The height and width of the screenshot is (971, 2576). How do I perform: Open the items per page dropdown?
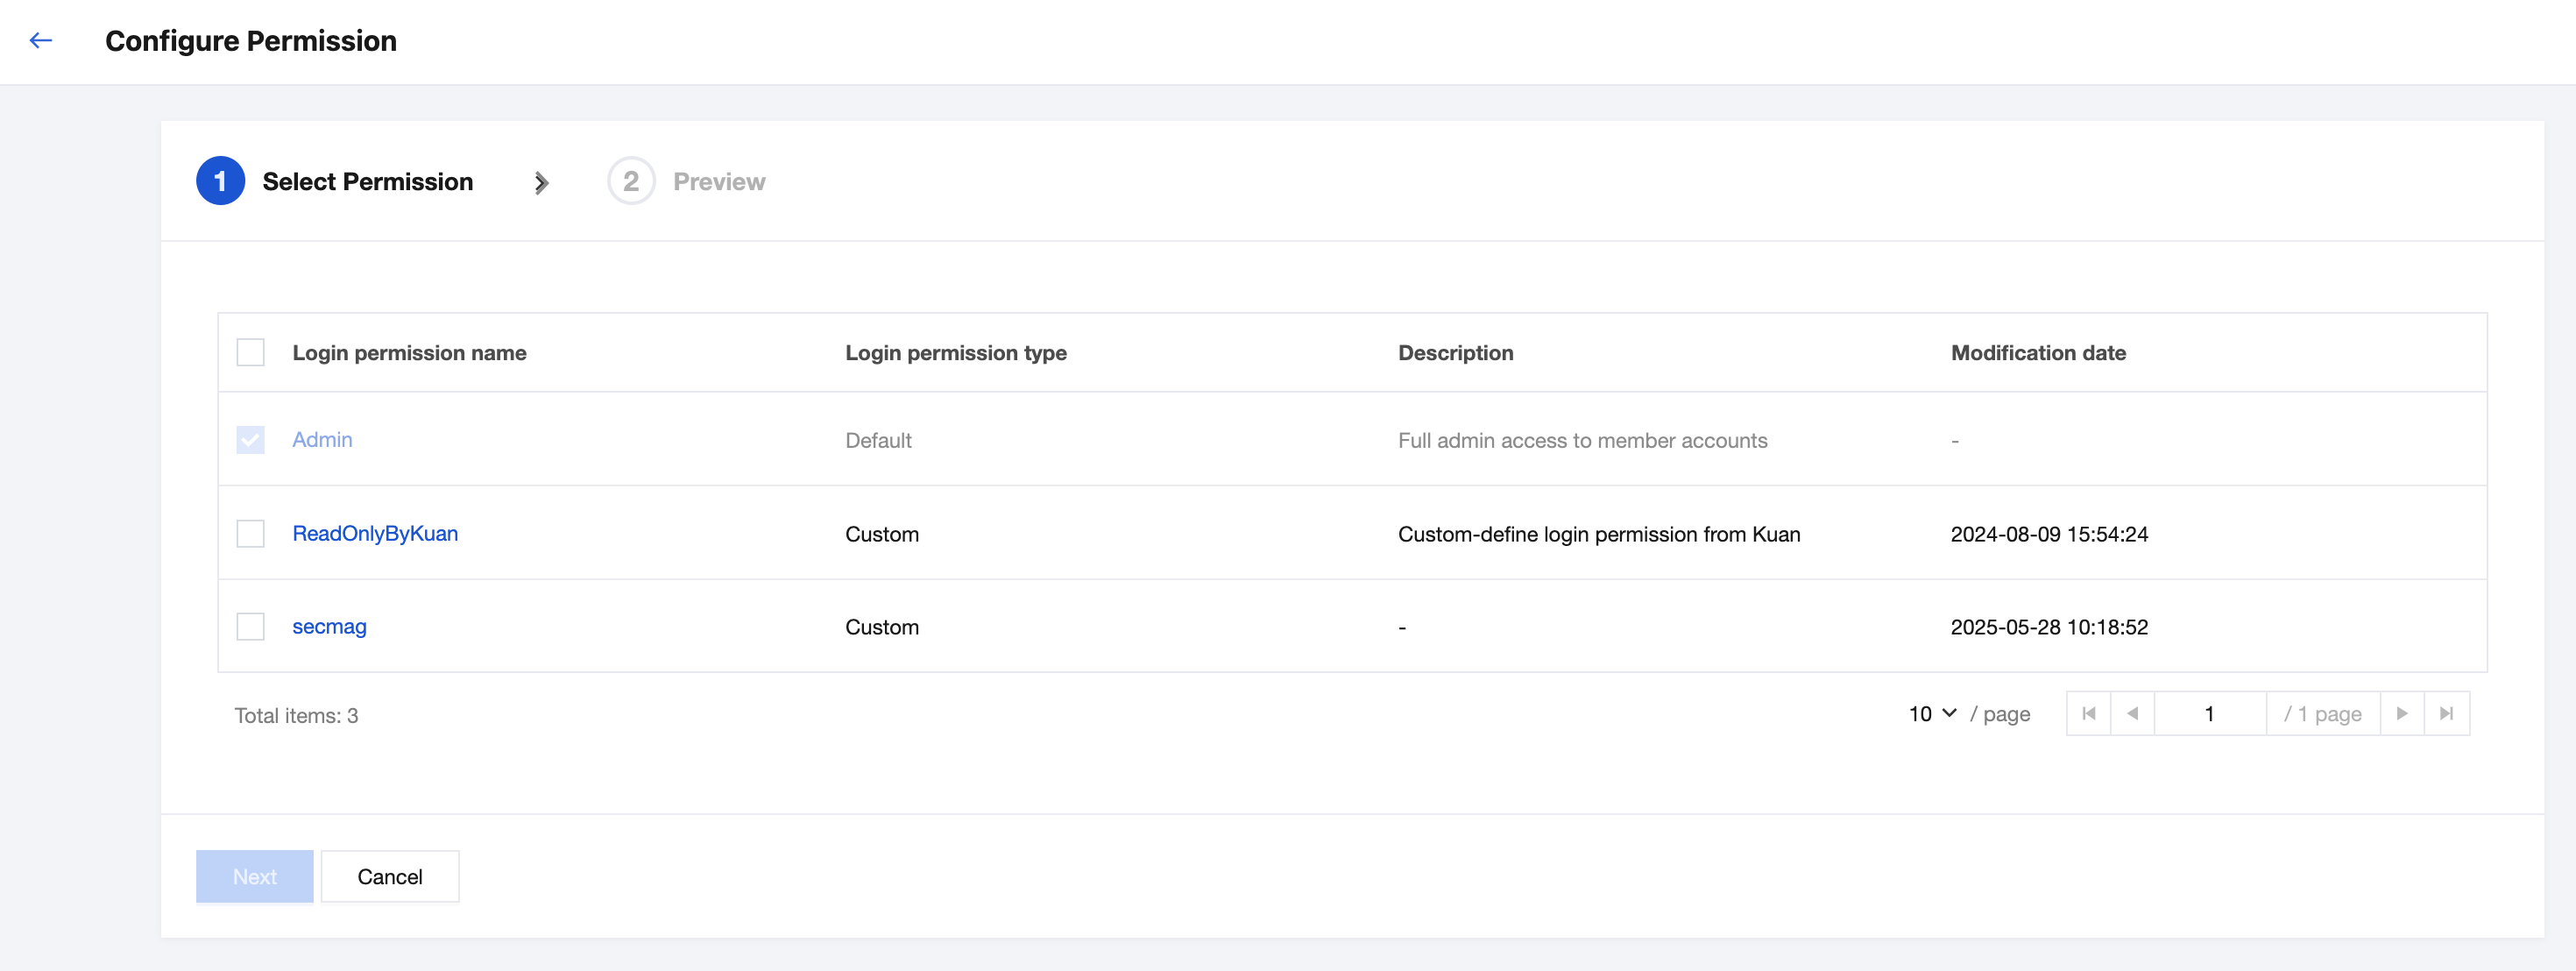[x=1931, y=714]
